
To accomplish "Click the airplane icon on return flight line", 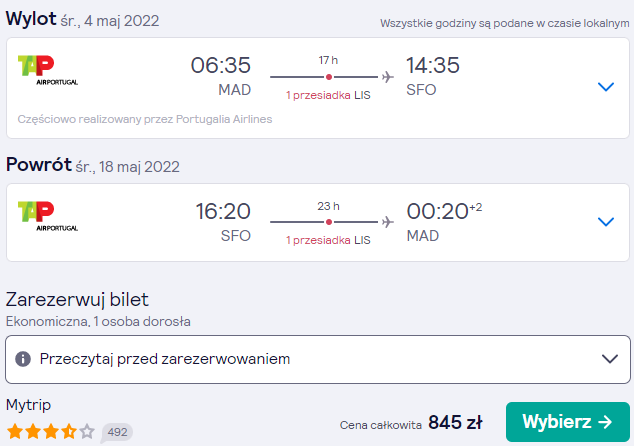I will click(x=387, y=222).
